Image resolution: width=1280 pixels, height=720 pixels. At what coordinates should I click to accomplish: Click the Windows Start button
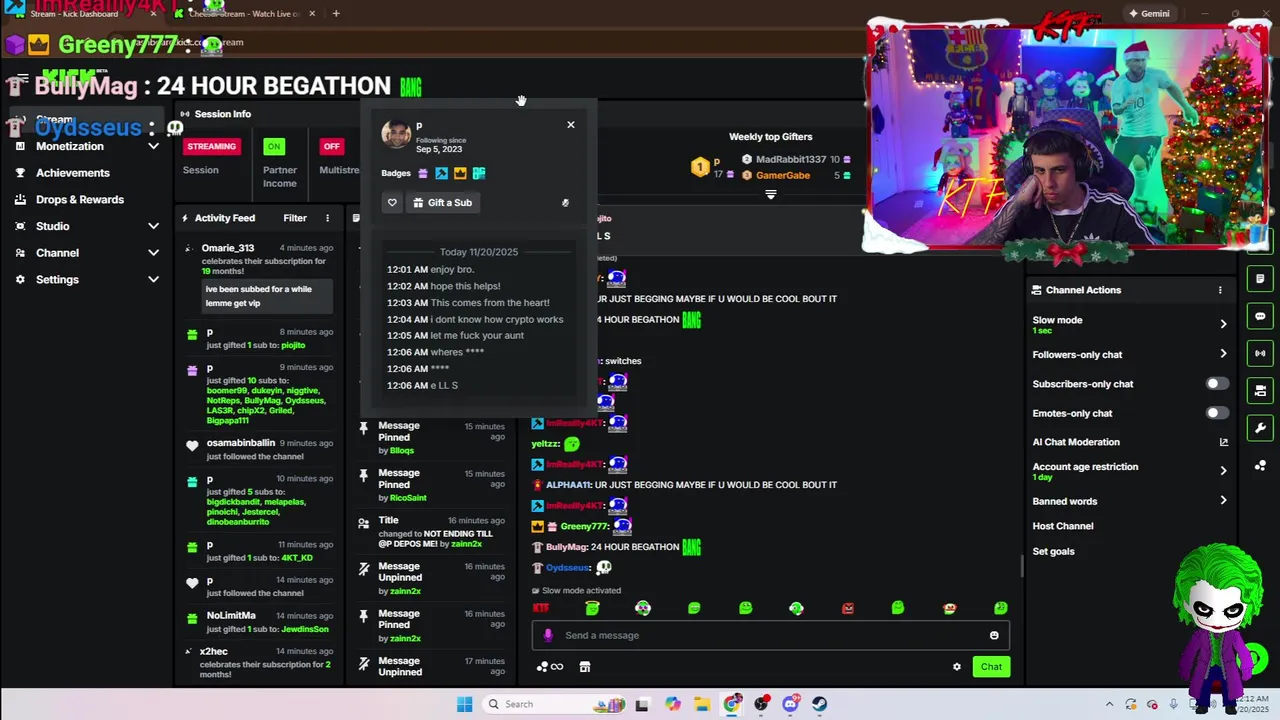pyautogui.click(x=464, y=704)
